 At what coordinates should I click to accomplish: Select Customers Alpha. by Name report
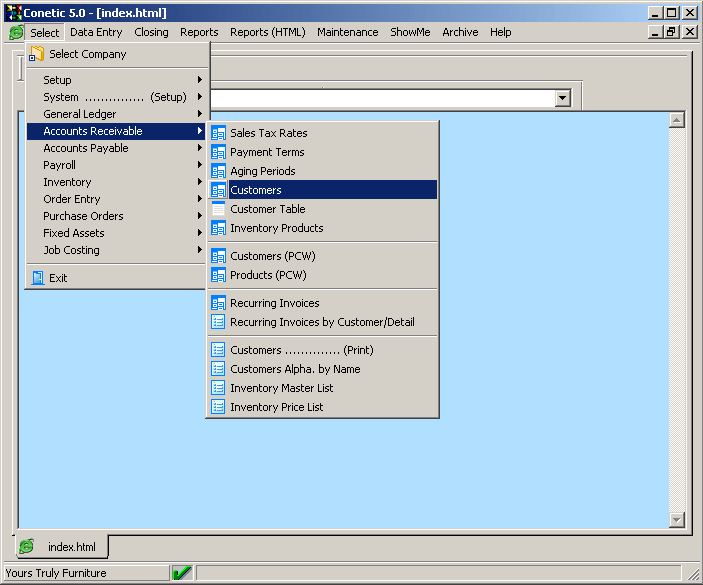click(295, 369)
